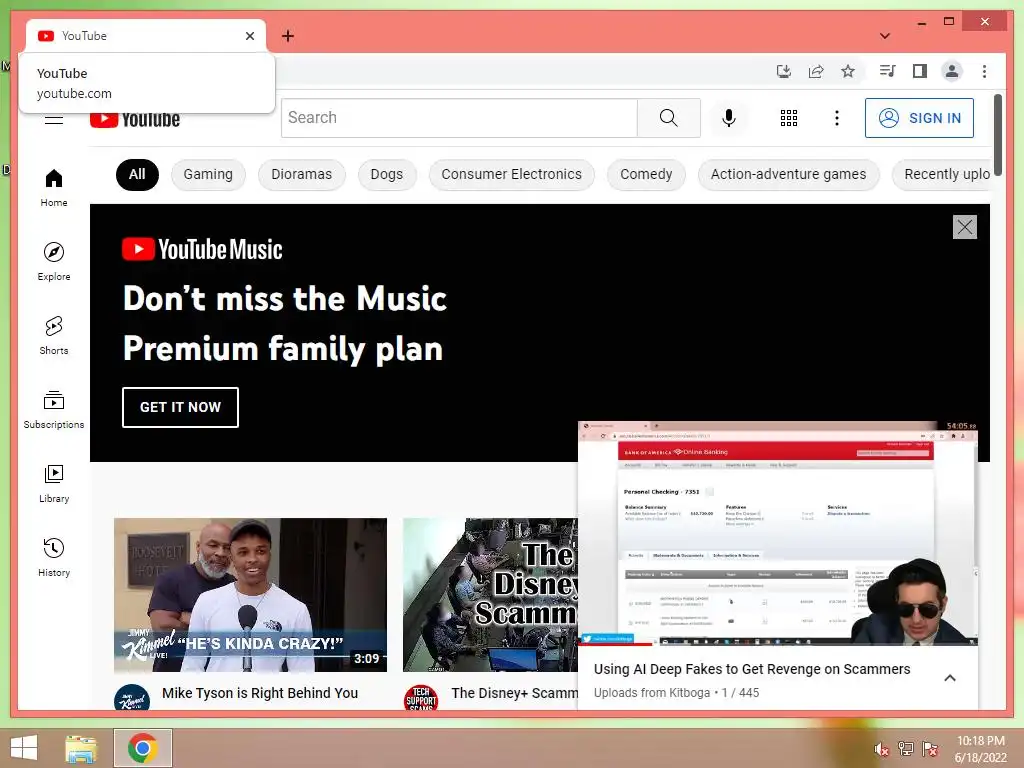This screenshot has width=1024, height=768.
Task: Click the miniplayer title about Deep Fakes
Action: click(752, 669)
